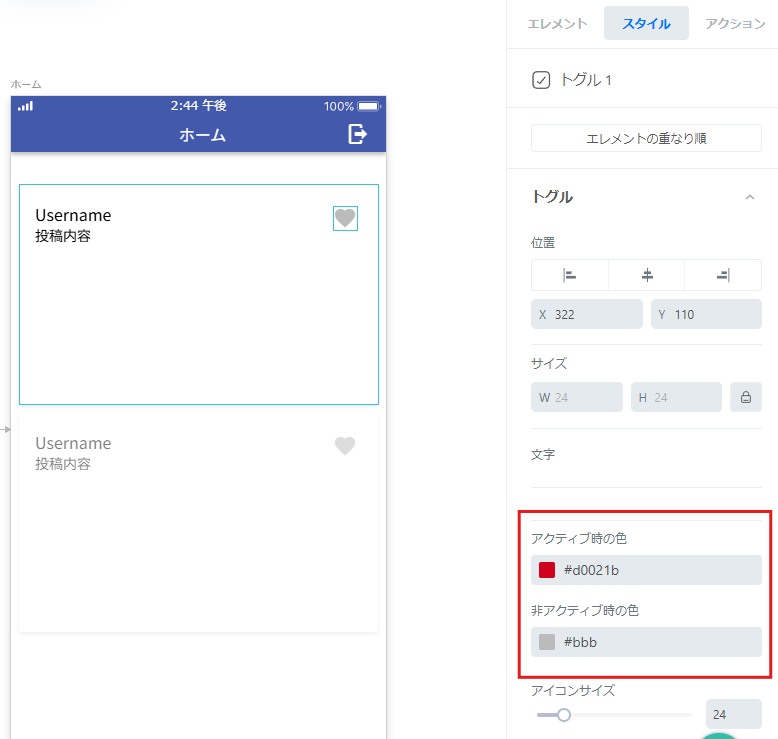Click the エレメントの重なり順 button
This screenshot has height=739, width=778.
[x=646, y=138]
